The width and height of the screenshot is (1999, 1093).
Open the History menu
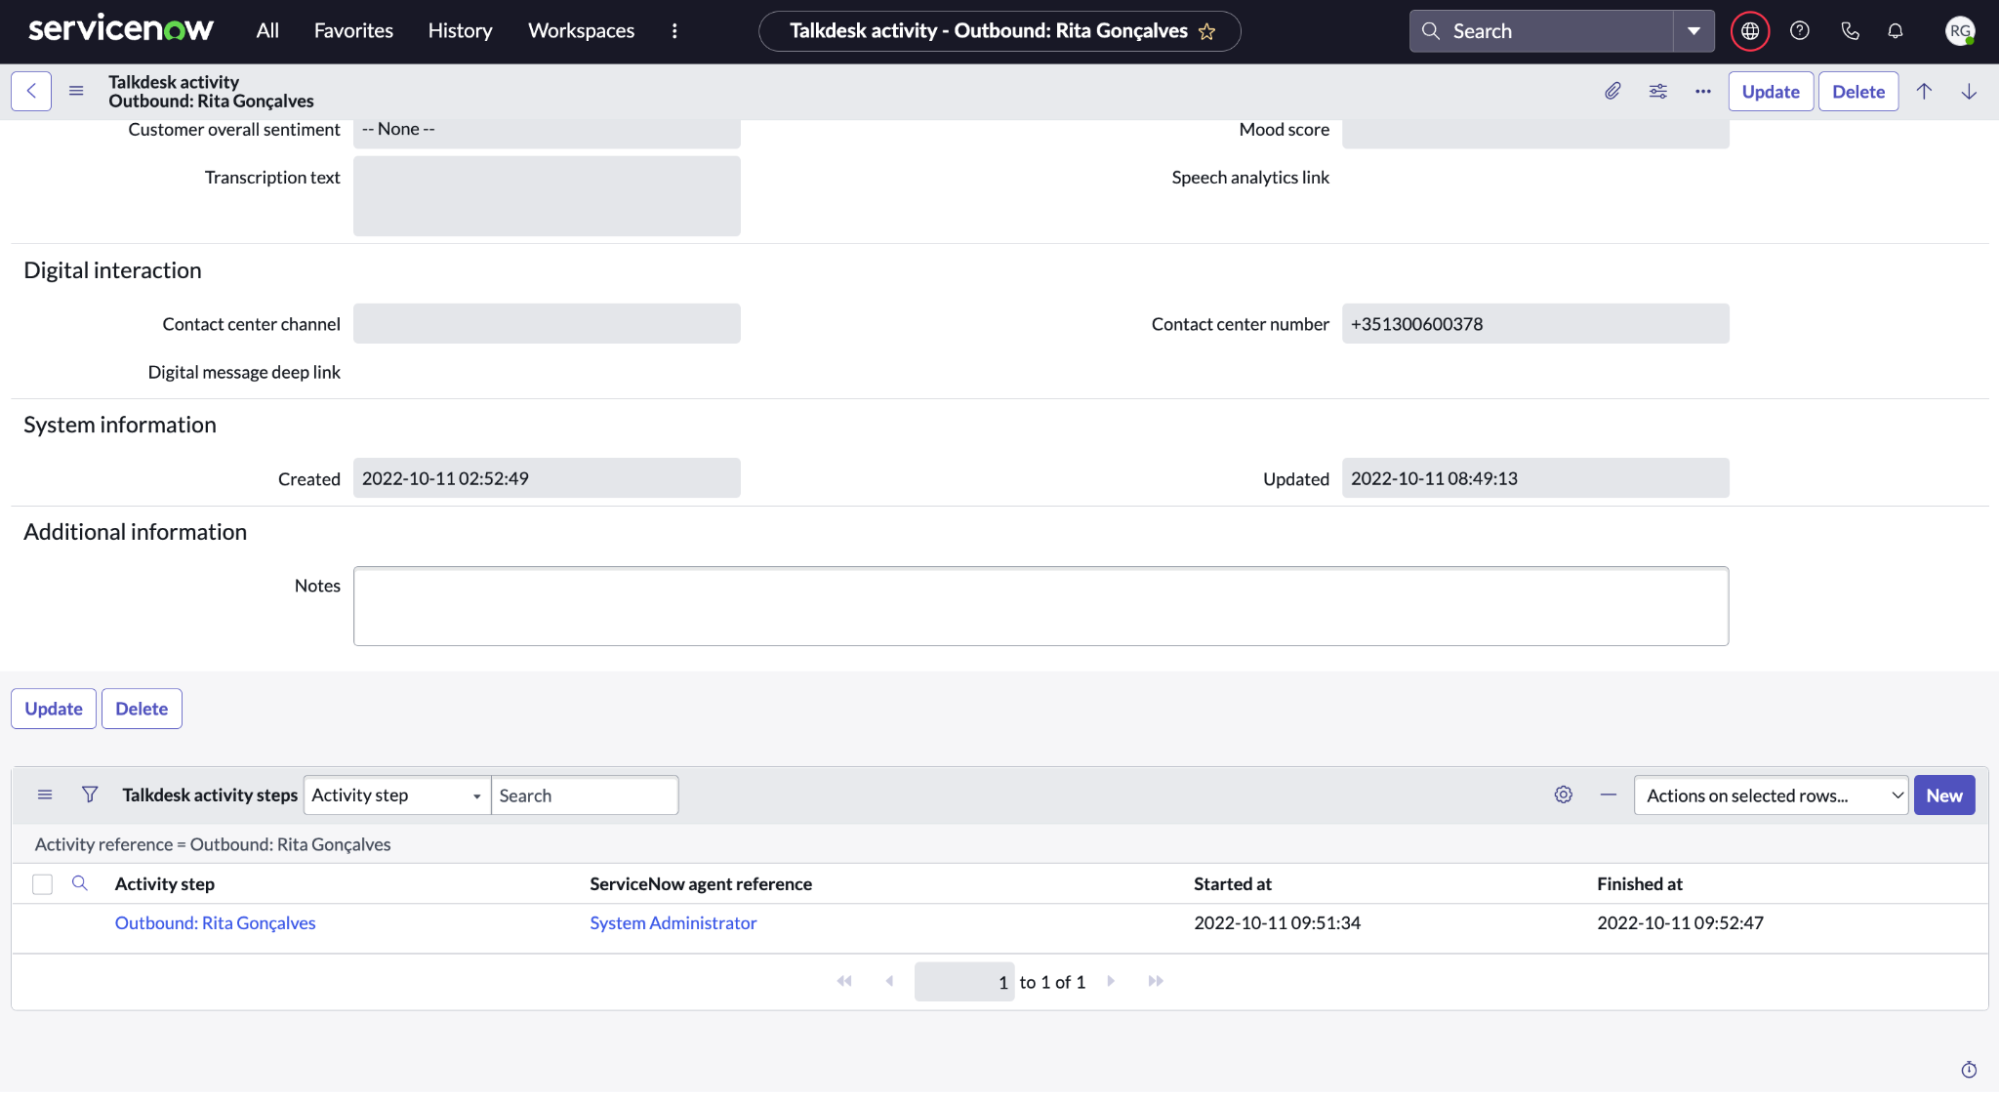[x=460, y=31]
